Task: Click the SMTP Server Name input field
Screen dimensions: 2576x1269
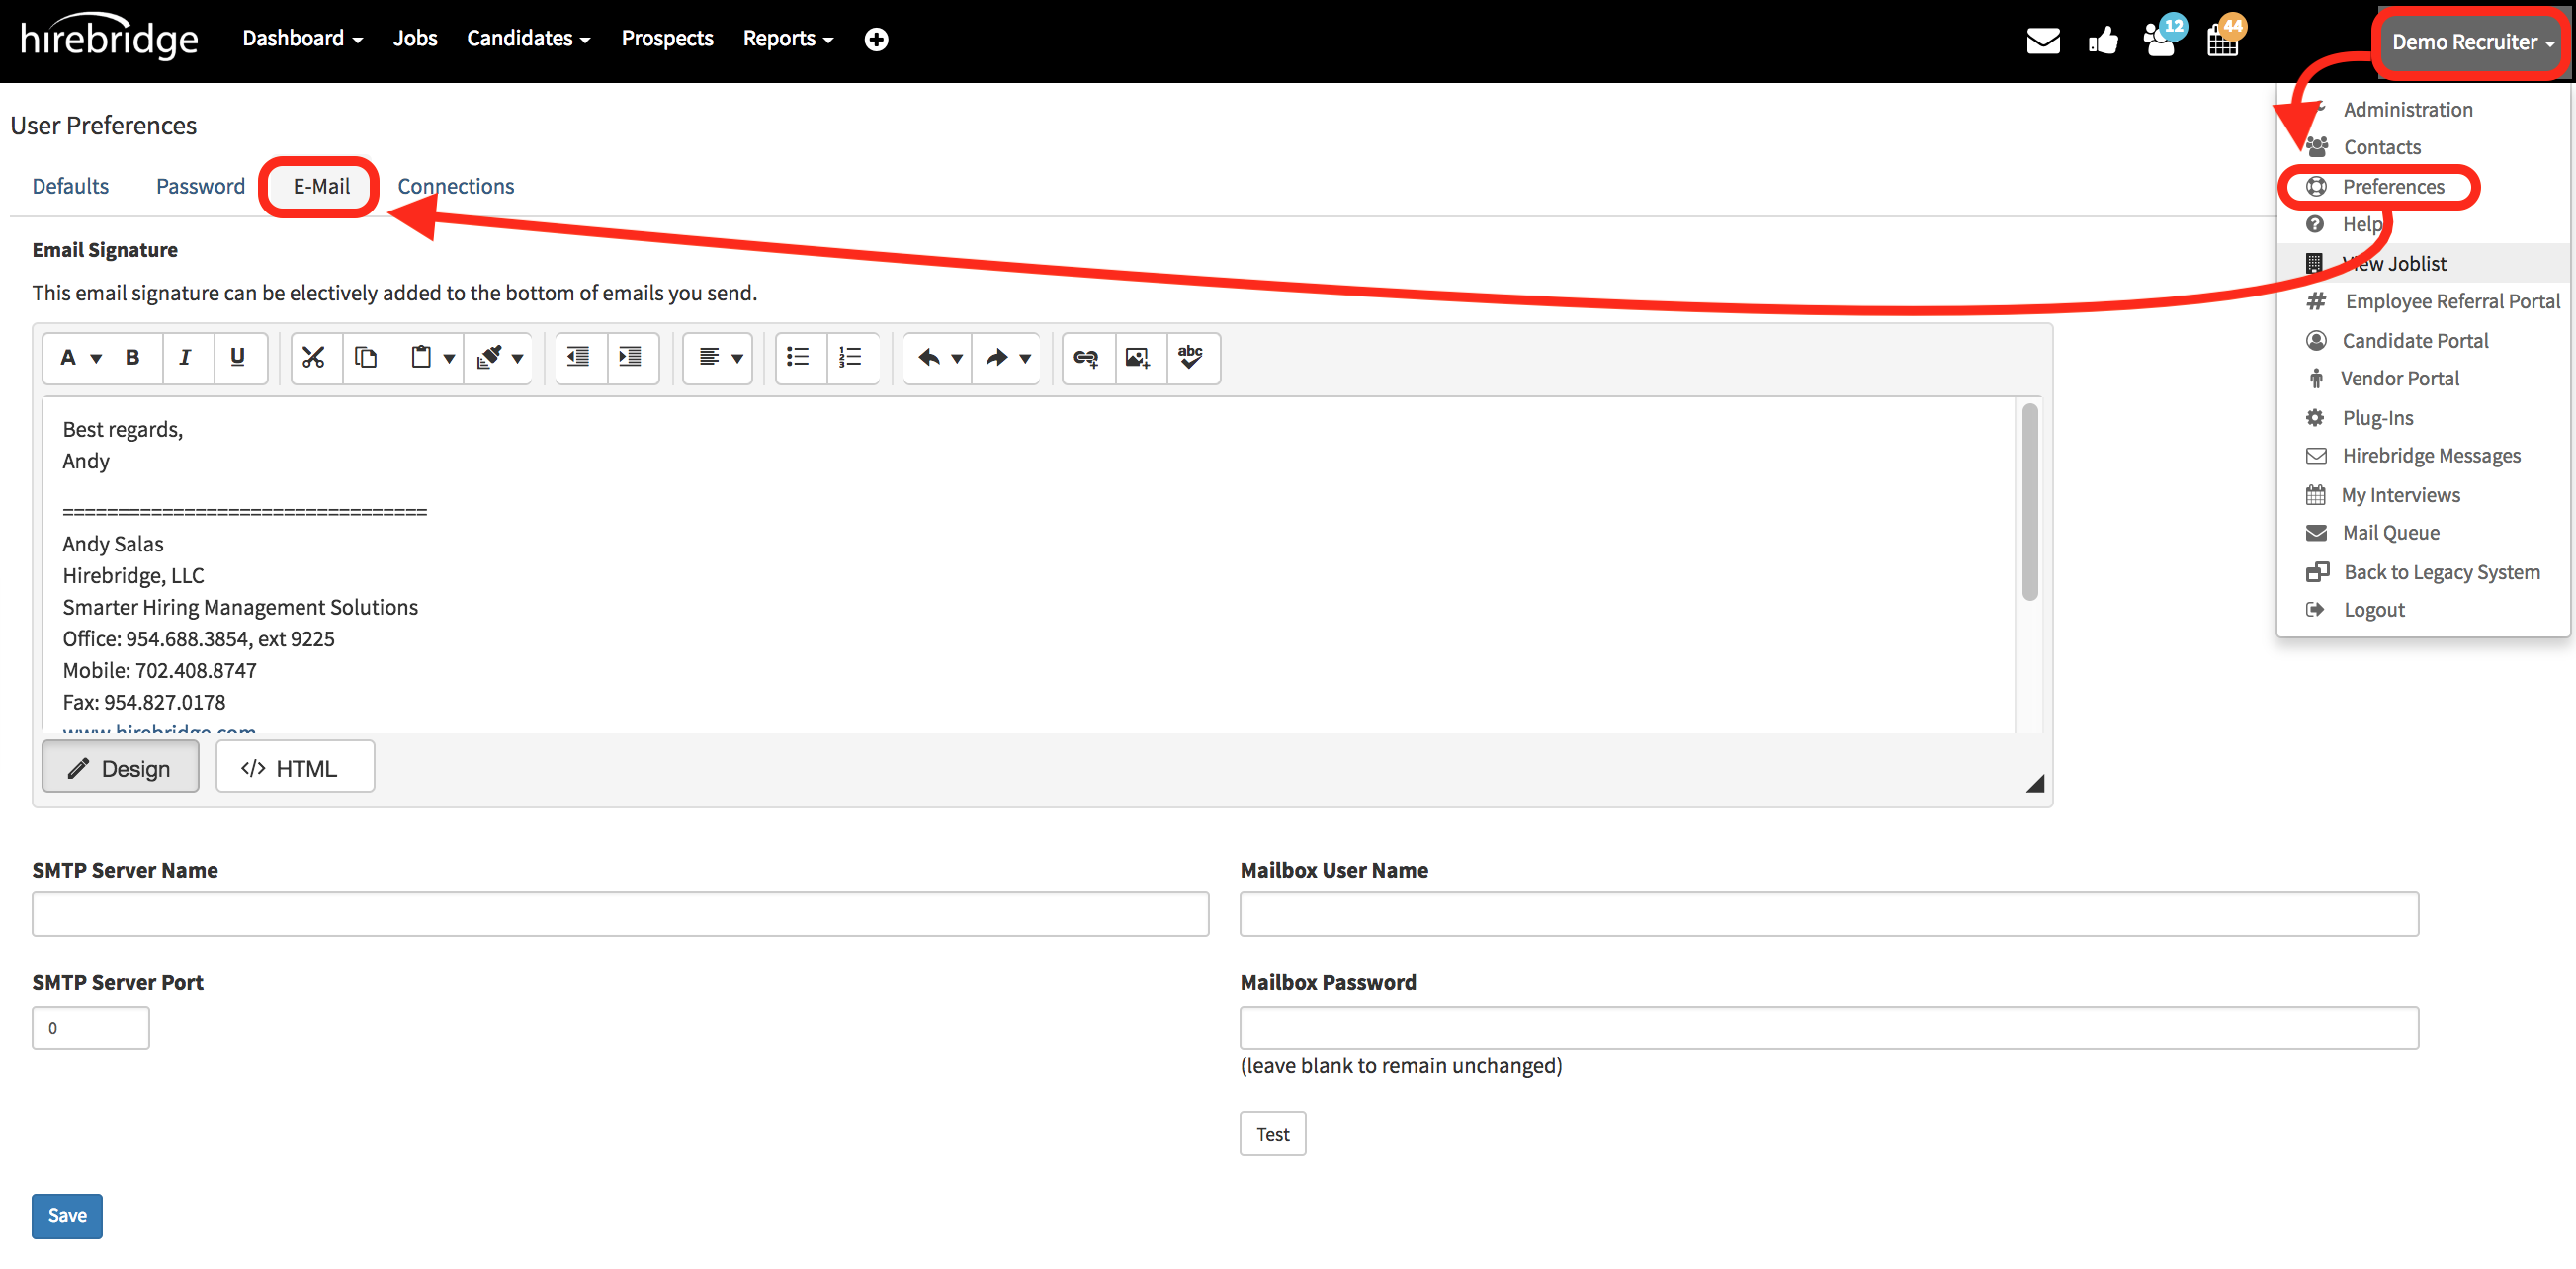Action: 618,913
